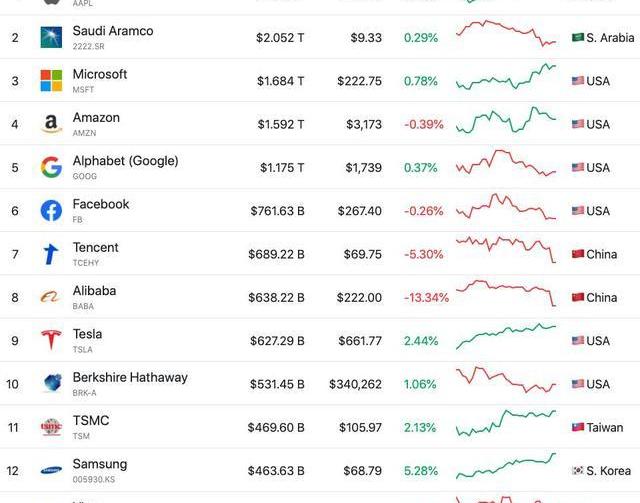Image resolution: width=640 pixels, height=503 pixels.
Task: Click the Amazon price trend sparkline
Action: coord(506,121)
